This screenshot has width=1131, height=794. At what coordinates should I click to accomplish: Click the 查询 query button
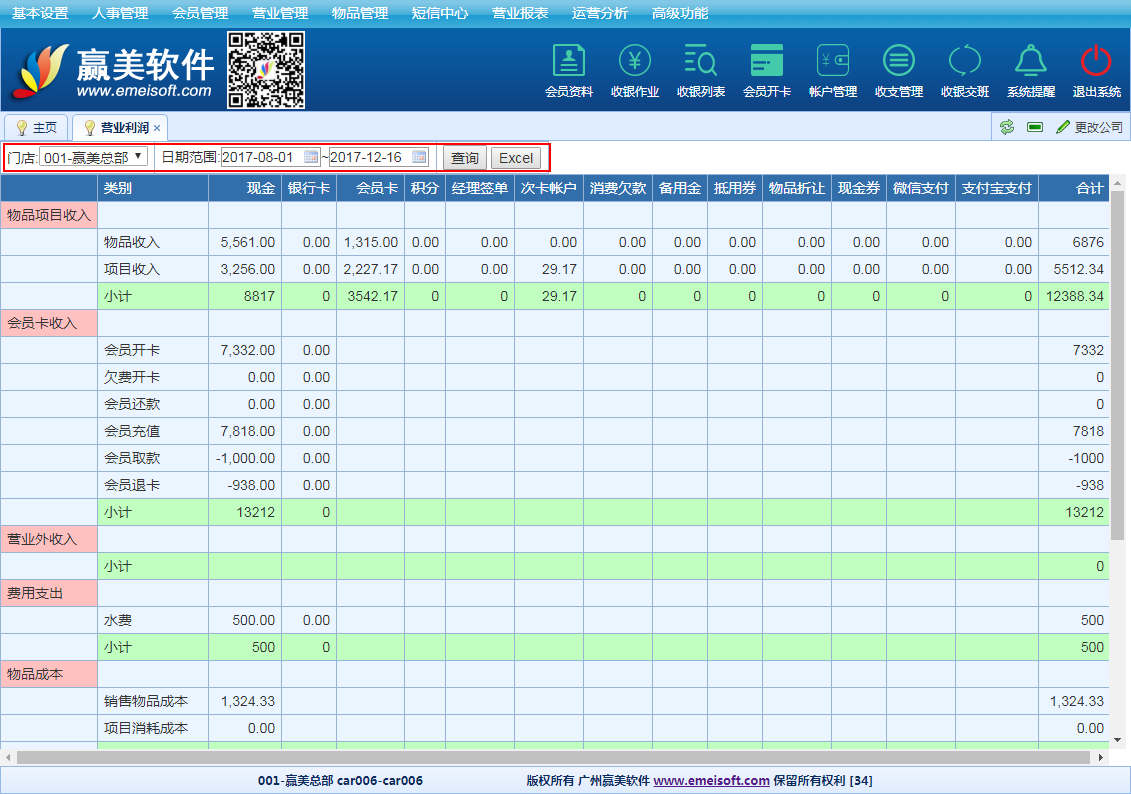[464, 158]
